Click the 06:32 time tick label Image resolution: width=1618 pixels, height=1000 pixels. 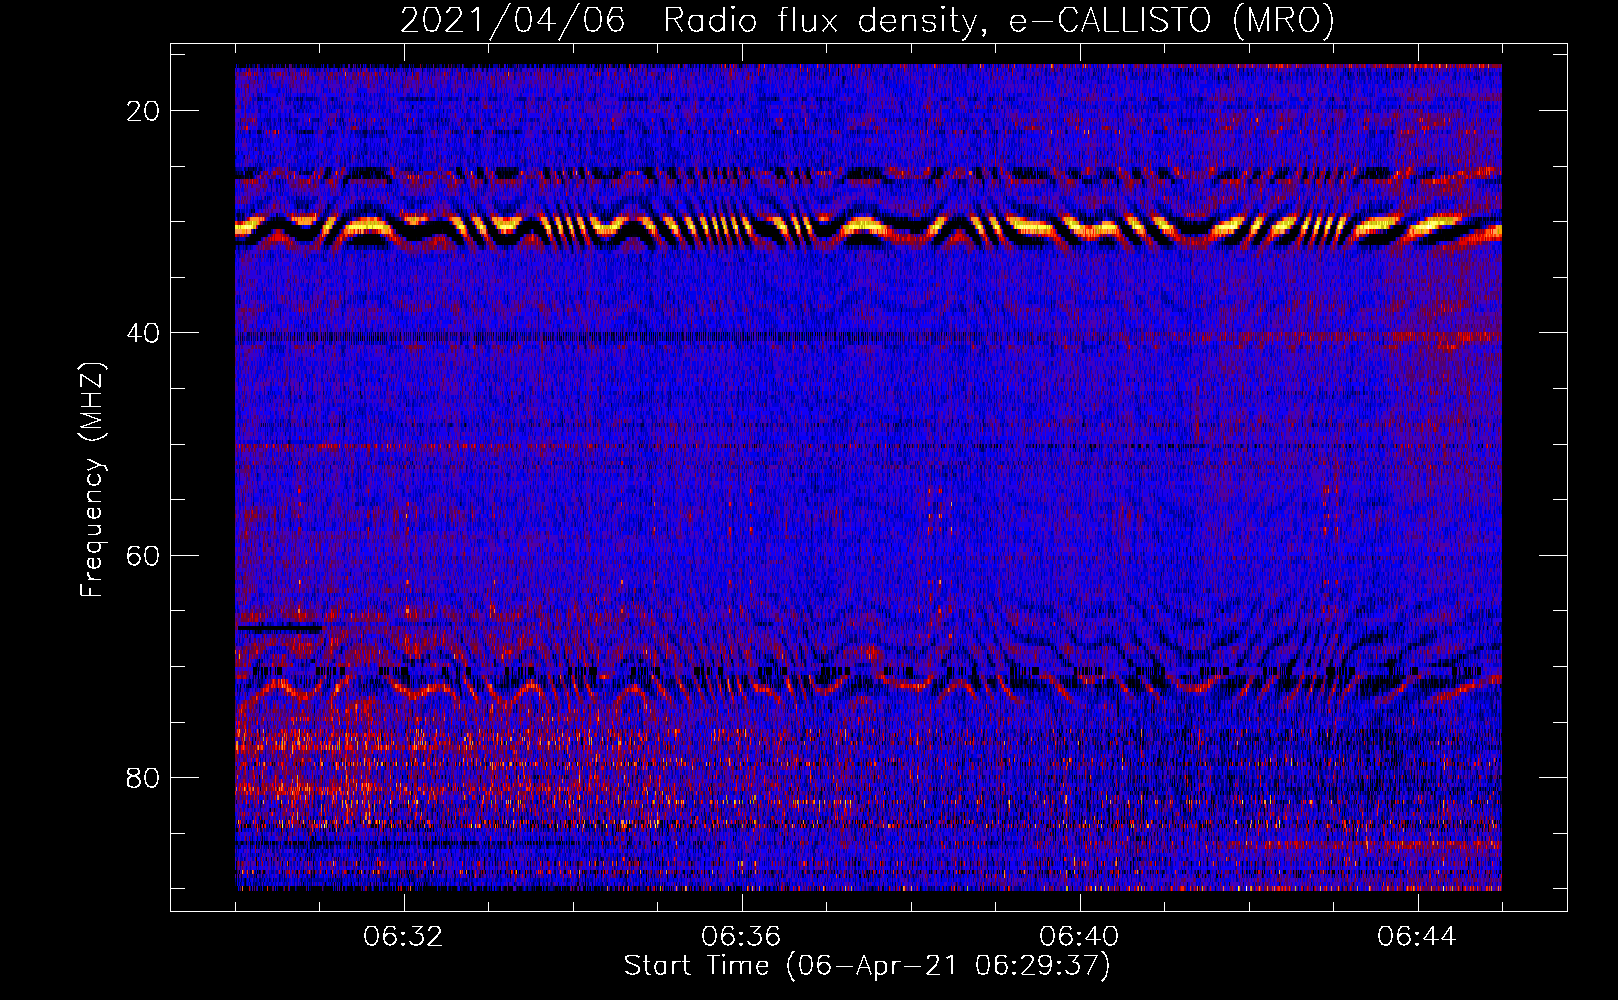(x=403, y=937)
